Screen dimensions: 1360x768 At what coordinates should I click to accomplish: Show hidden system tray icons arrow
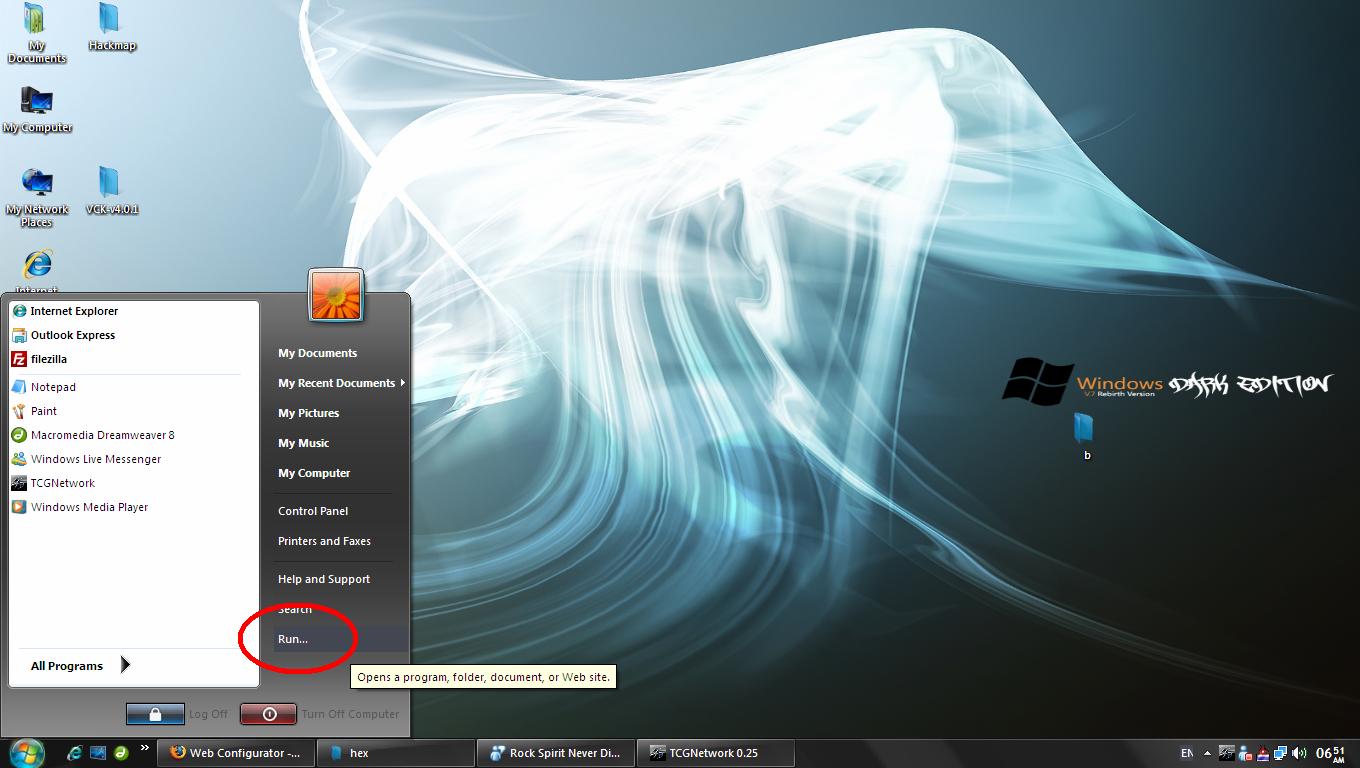click(x=1207, y=753)
